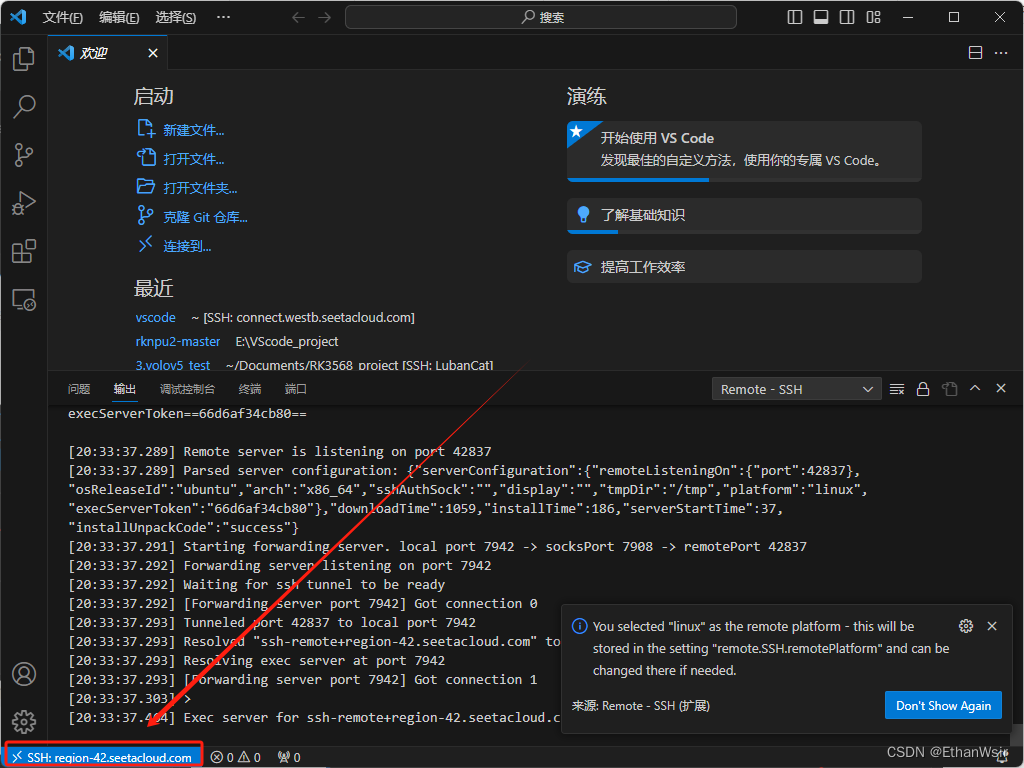
Task: Open errors and warnings status item
Action: click(236, 758)
